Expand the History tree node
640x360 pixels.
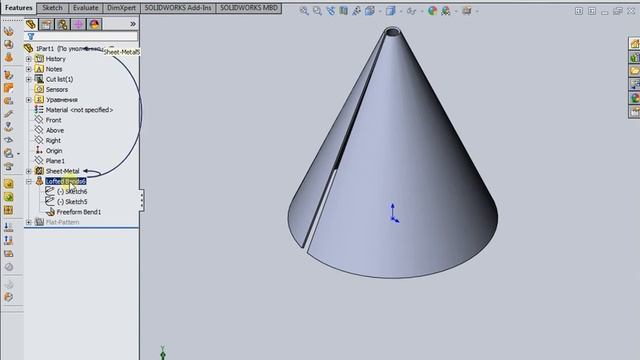point(29,59)
